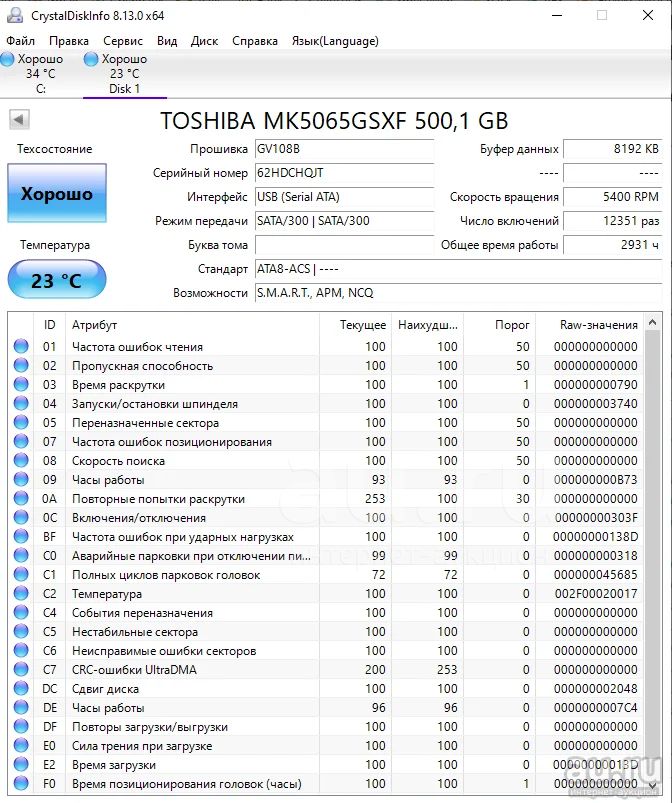This screenshot has width=672, height=803.
Task: Click status icon for attribute C6
Action: point(21,650)
